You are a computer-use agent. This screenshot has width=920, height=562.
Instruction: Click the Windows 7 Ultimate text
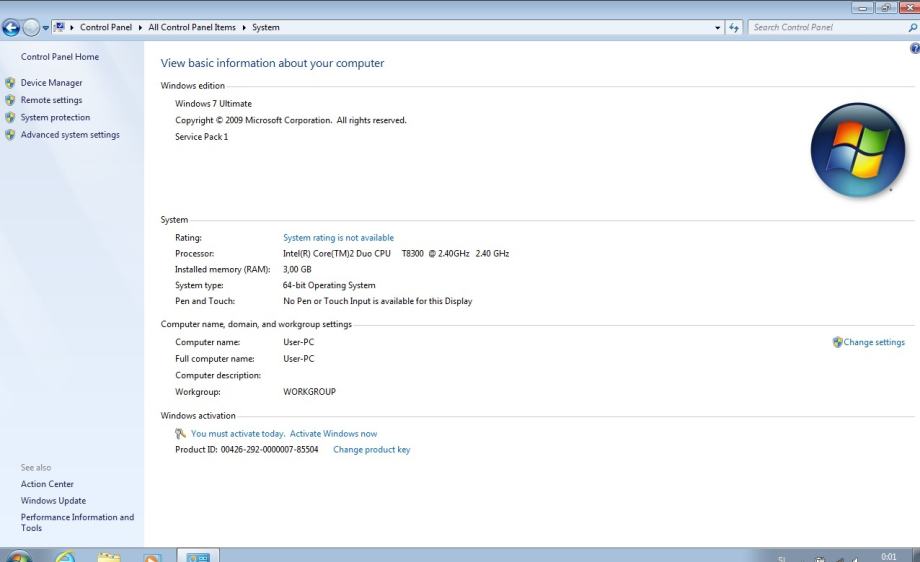click(214, 104)
